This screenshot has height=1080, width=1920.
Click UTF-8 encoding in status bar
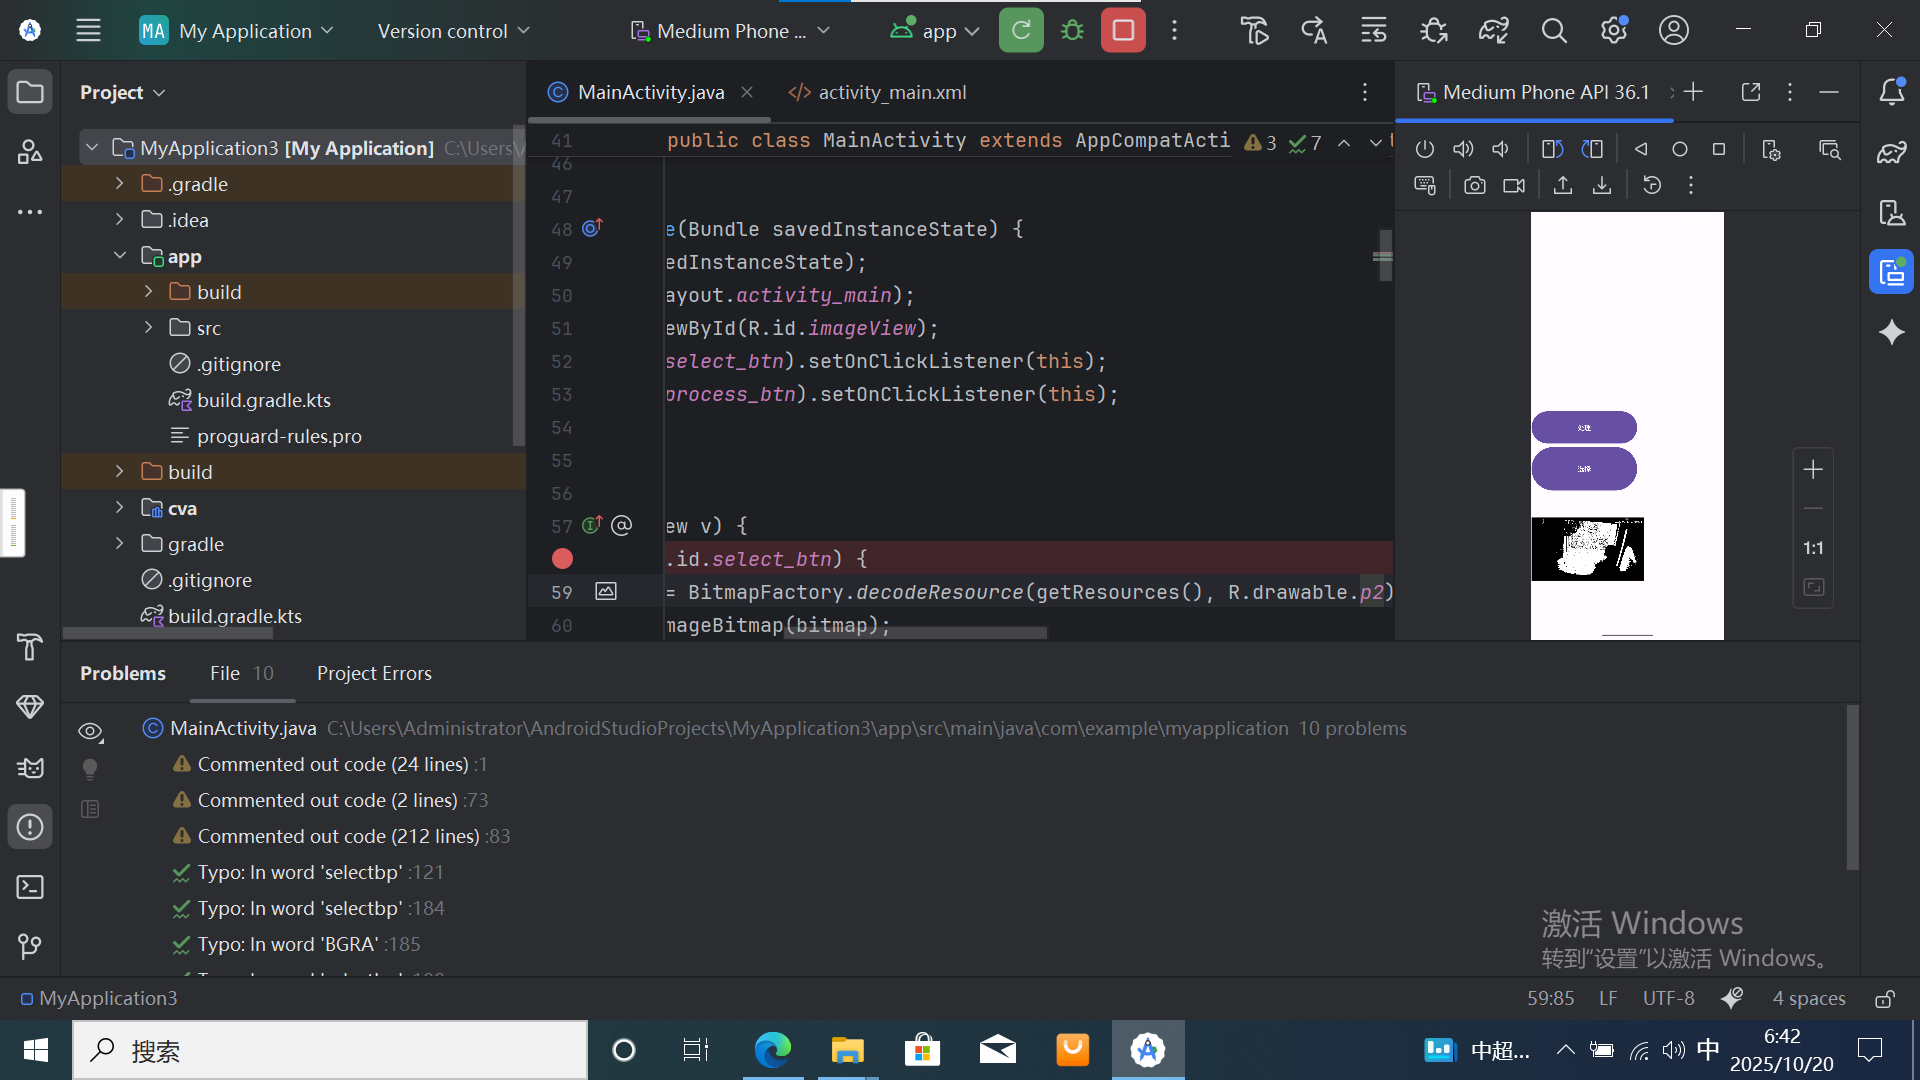[1668, 998]
